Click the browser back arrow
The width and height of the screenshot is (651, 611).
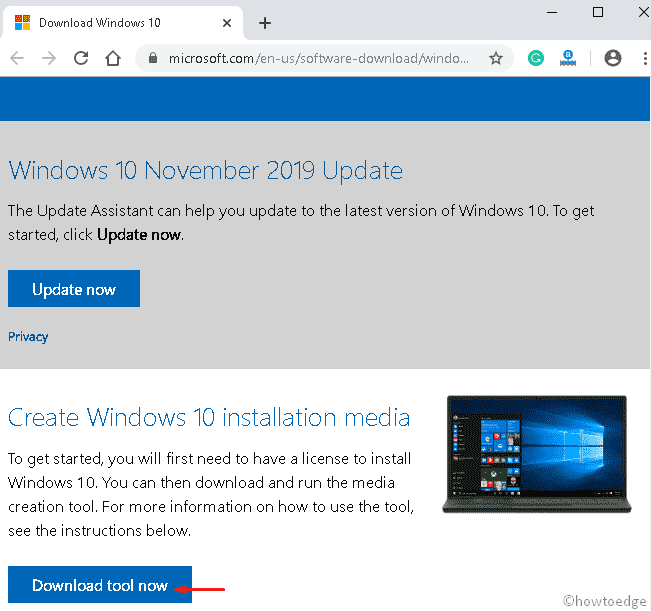[17, 59]
